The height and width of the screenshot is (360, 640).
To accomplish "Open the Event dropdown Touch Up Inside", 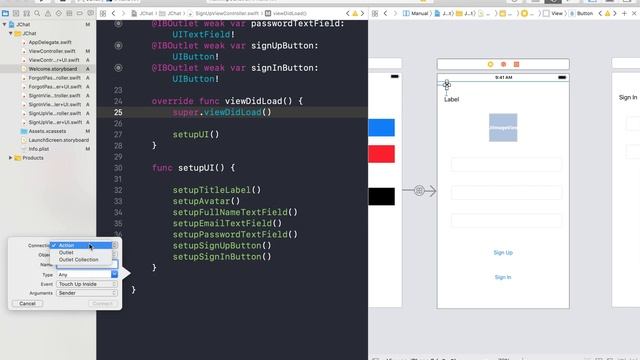I will (87, 284).
